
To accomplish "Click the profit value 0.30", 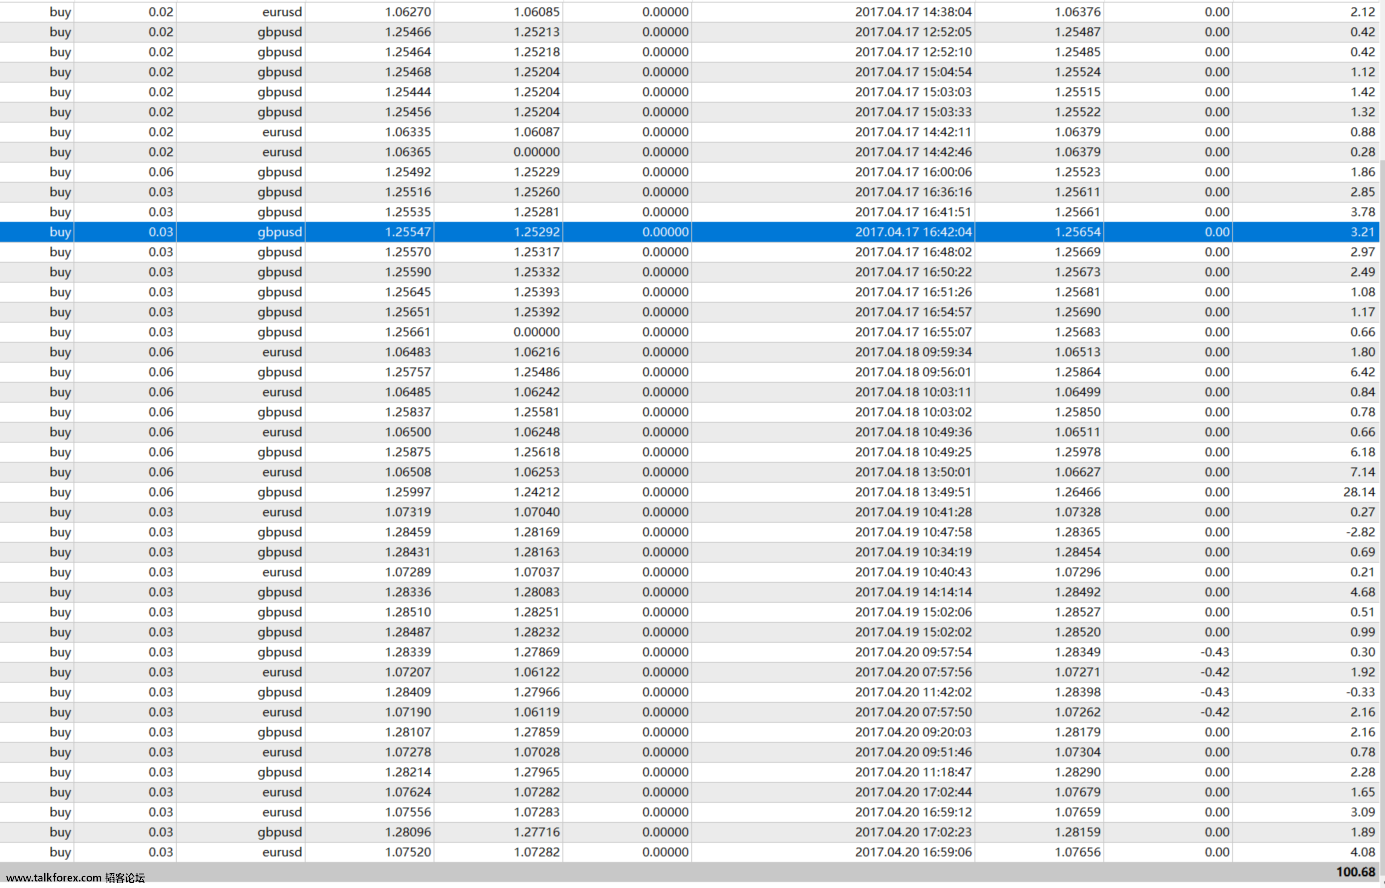I will click(1362, 652).
